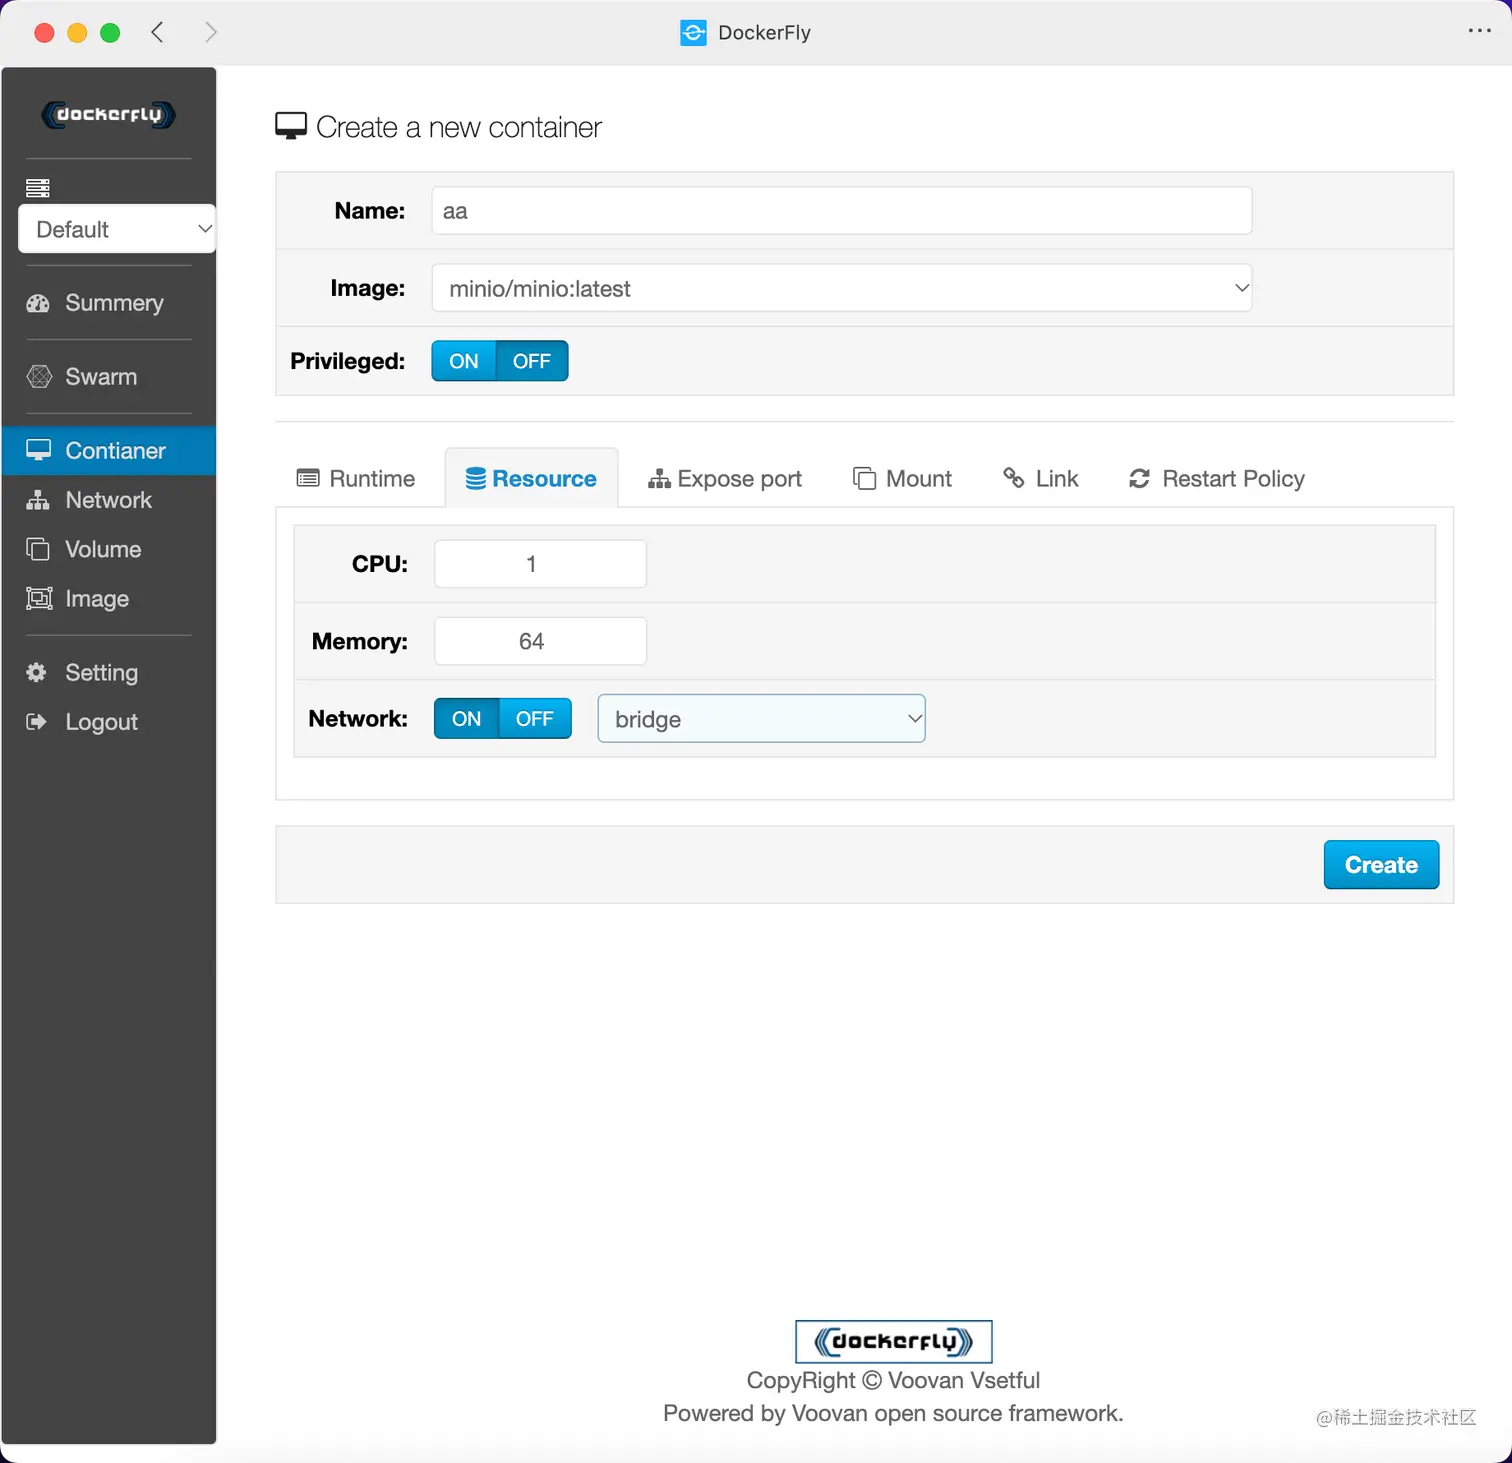Click the Logout arrow icon
This screenshot has height=1463, width=1512.
pyautogui.click(x=37, y=722)
